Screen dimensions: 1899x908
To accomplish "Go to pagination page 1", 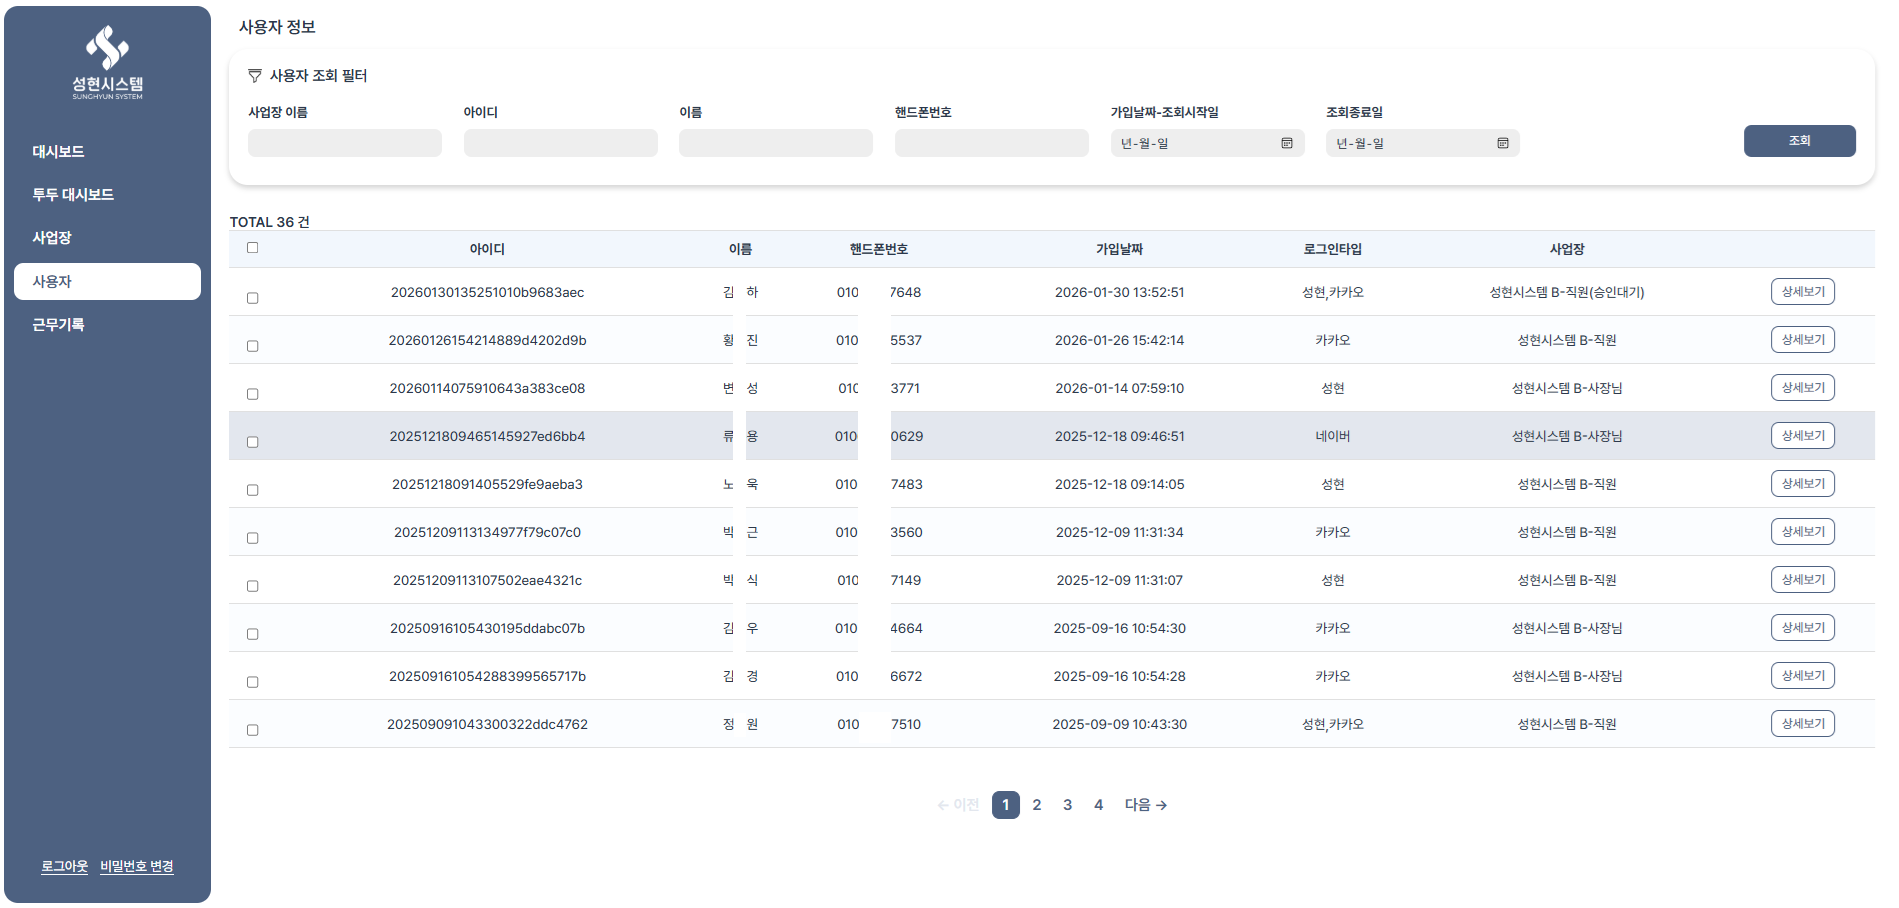I will tap(1006, 805).
